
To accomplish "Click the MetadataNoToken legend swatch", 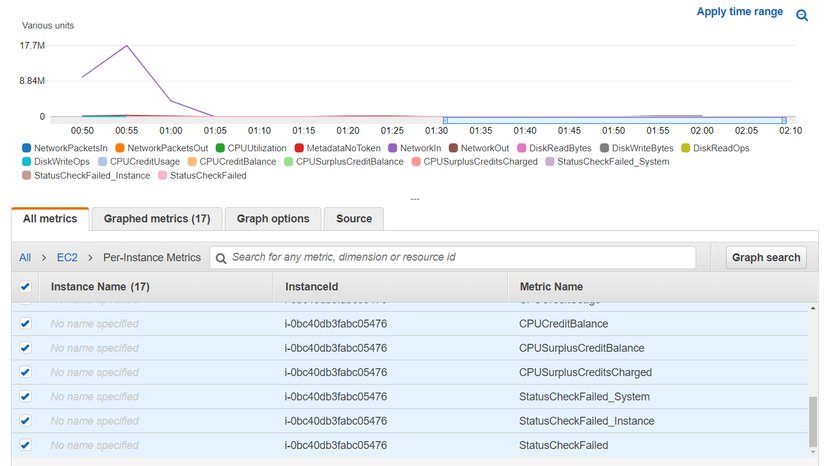I will (x=299, y=148).
